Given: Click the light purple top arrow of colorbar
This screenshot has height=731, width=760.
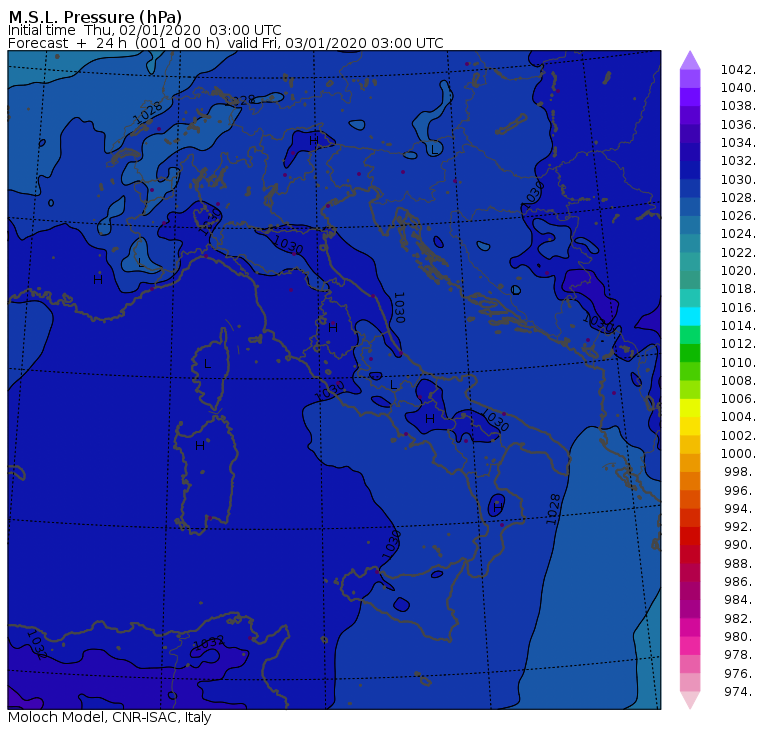Looking at the screenshot, I should 690,61.
